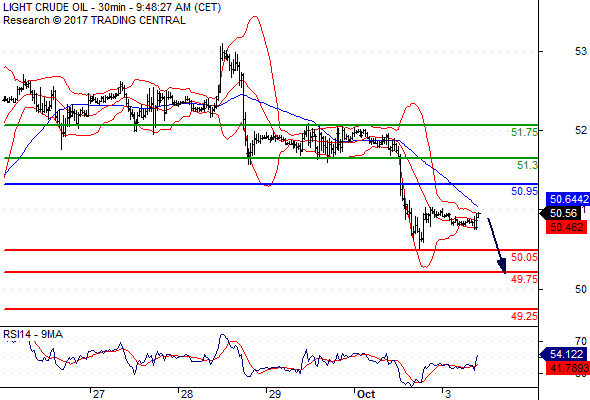Click the 70 RSI axis label
Viewport: 590px width, 400px height.
[581, 341]
